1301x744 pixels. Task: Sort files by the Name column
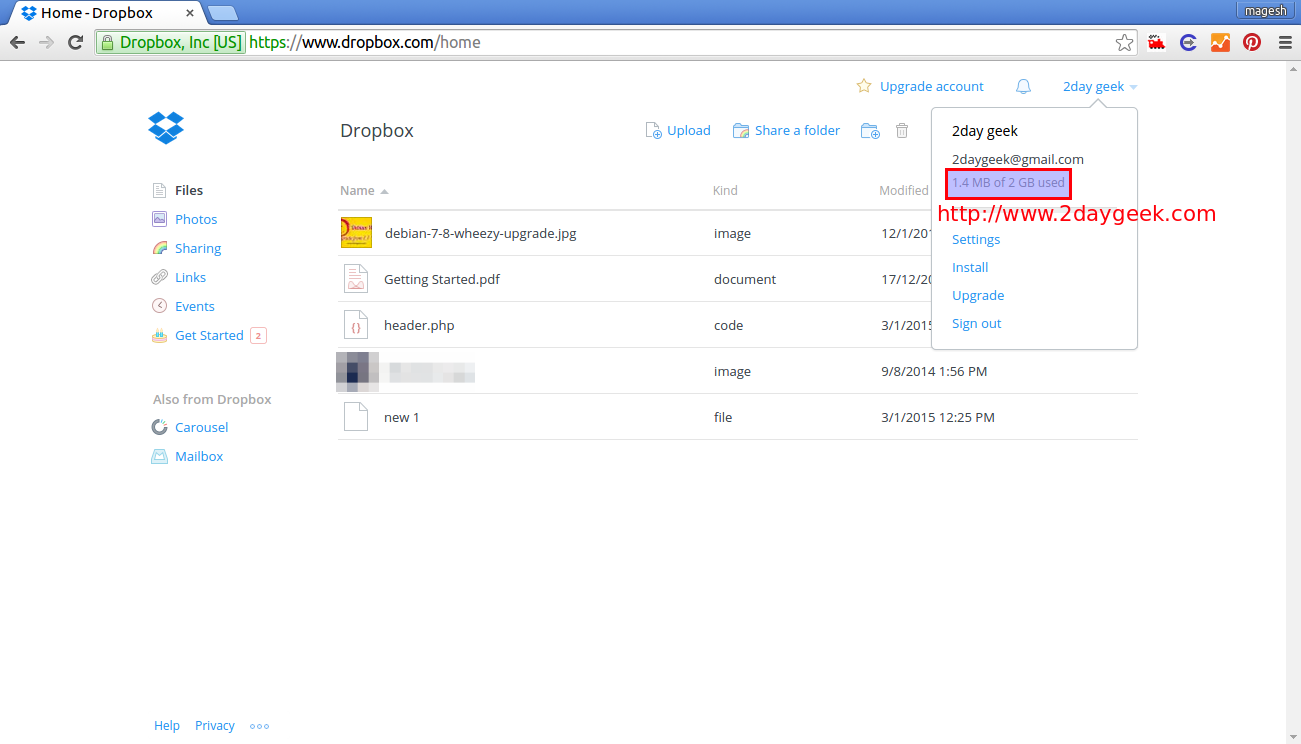click(x=364, y=190)
